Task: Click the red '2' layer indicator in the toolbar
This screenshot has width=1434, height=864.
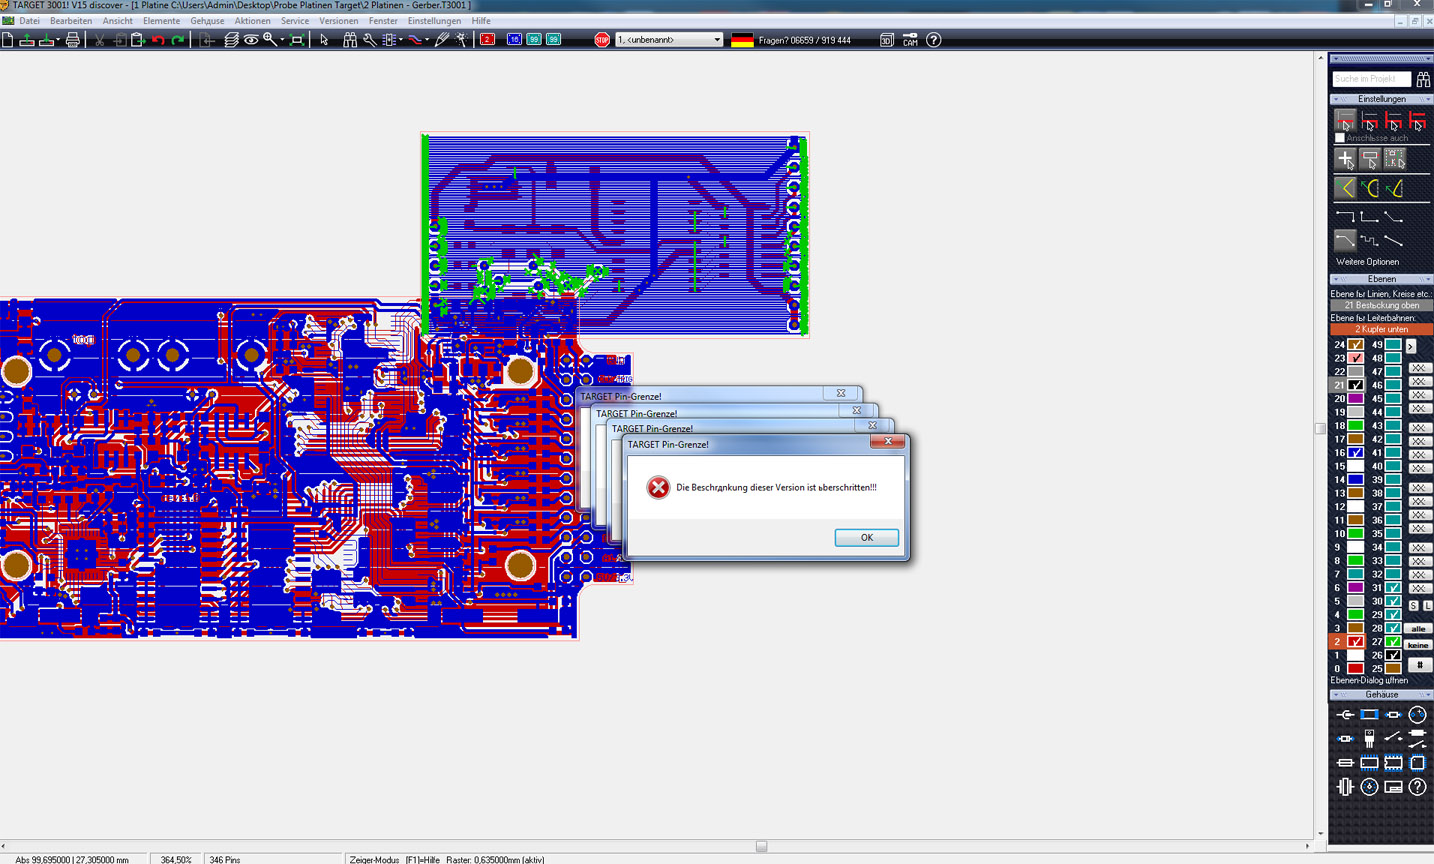Action: coord(487,40)
